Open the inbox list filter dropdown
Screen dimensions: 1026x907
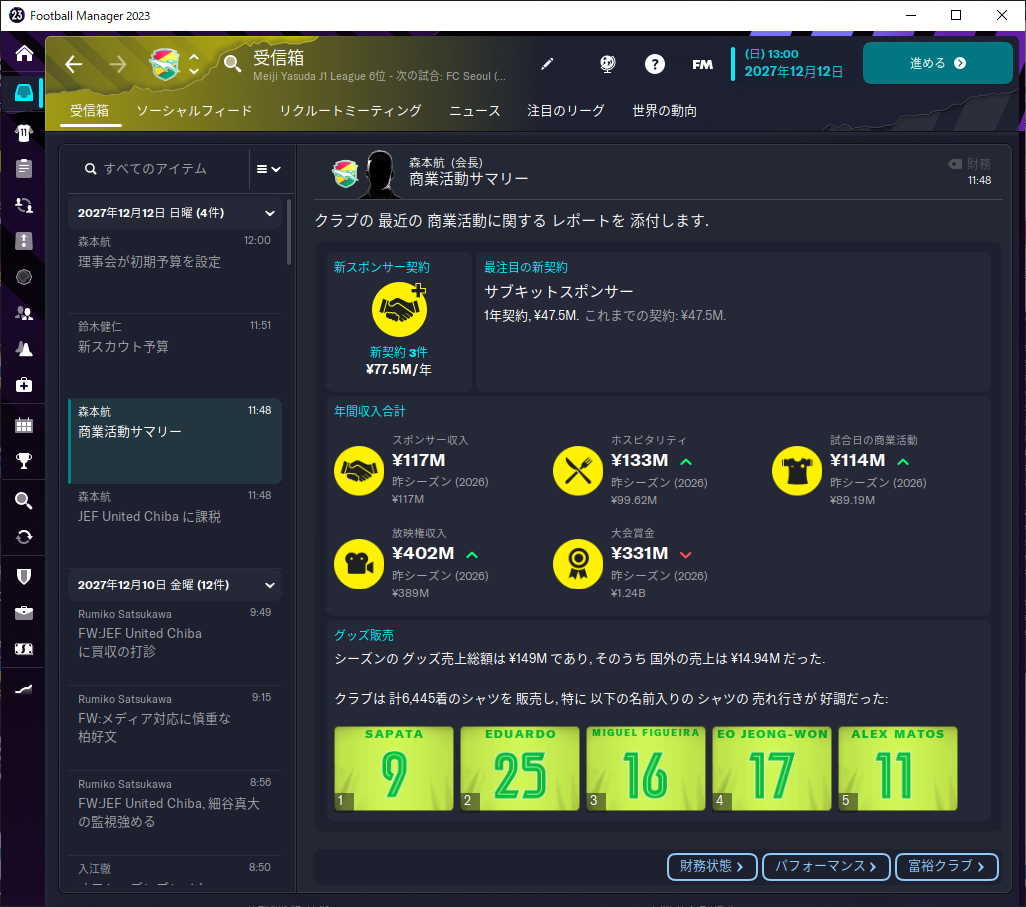[268, 169]
